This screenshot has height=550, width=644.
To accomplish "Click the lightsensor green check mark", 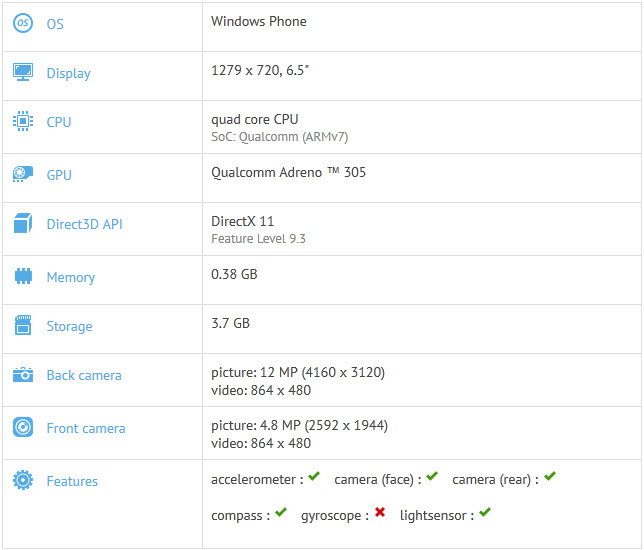I will coord(485,513).
